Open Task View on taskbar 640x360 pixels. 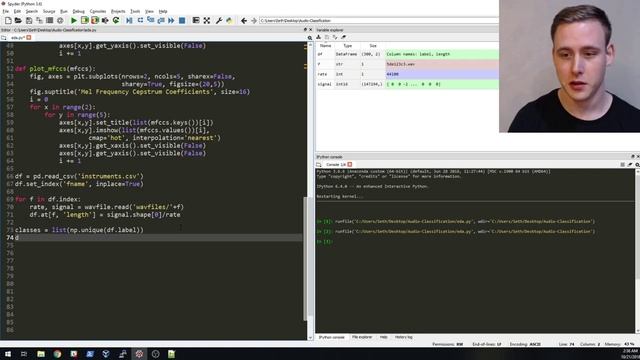click(24, 354)
